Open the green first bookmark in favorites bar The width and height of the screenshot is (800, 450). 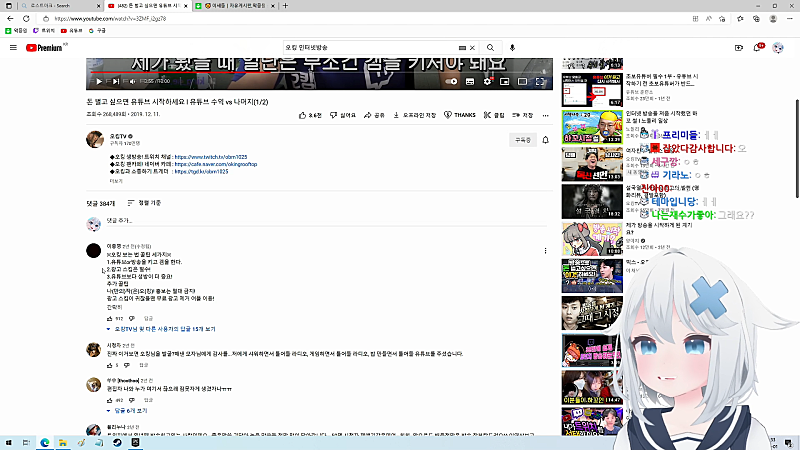pos(16,31)
